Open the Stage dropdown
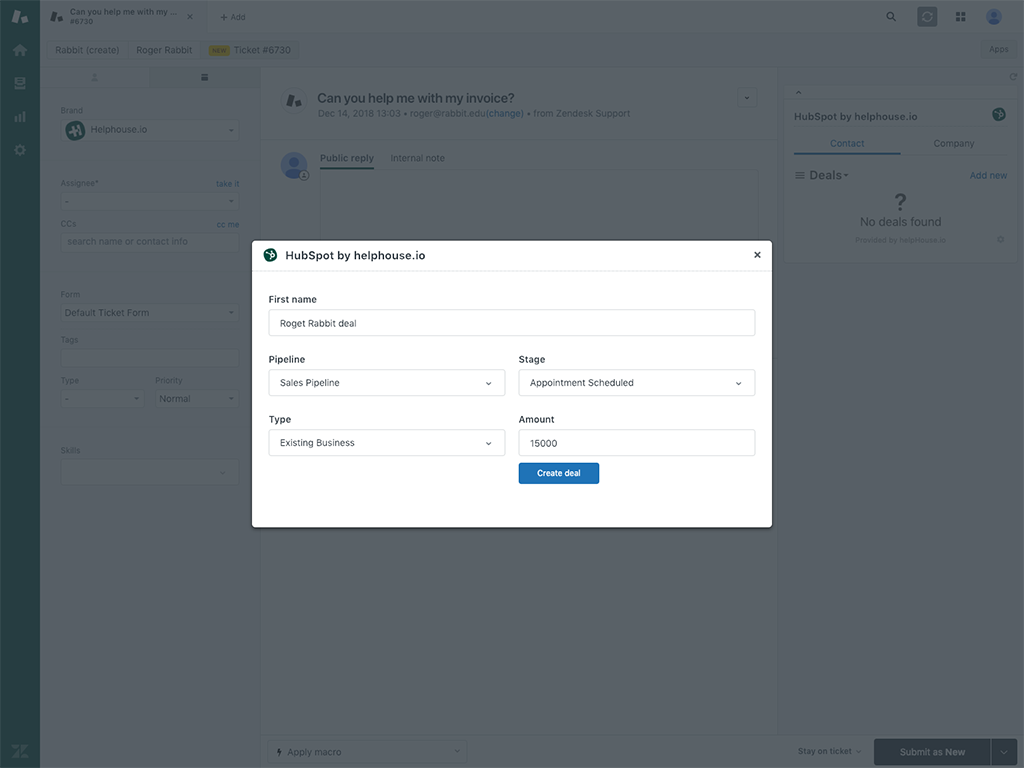This screenshot has width=1024, height=768. 636,383
